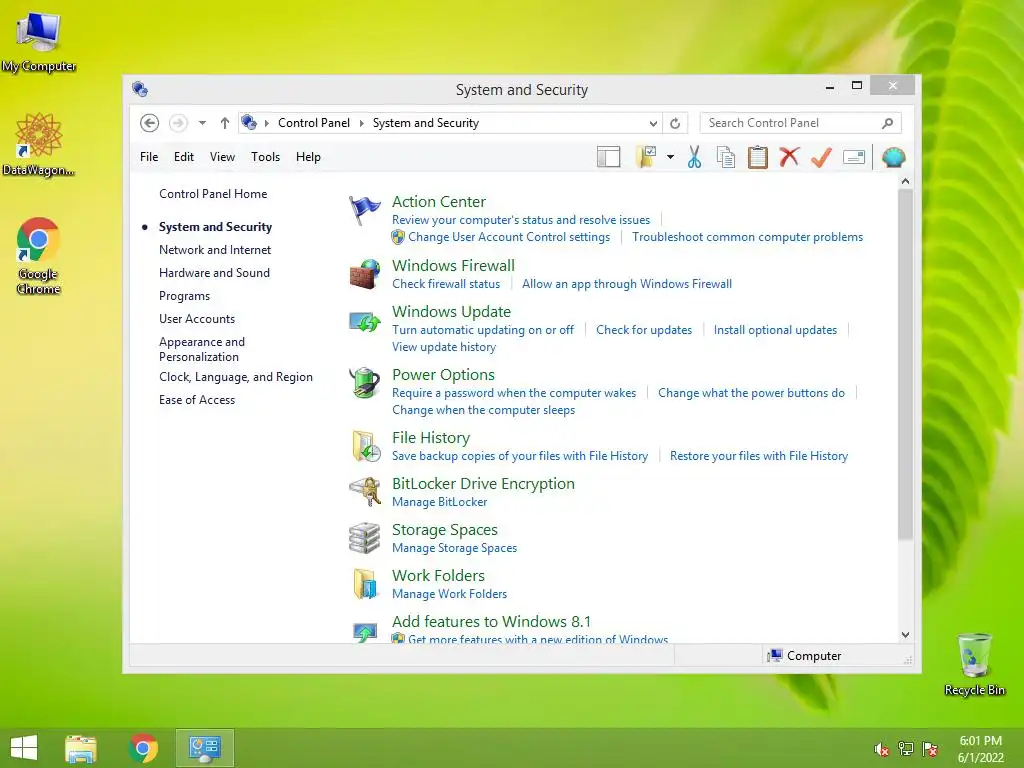Open the Start button in taskbar
1024x768 pixels.
pyautogui.click(x=24, y=748)
